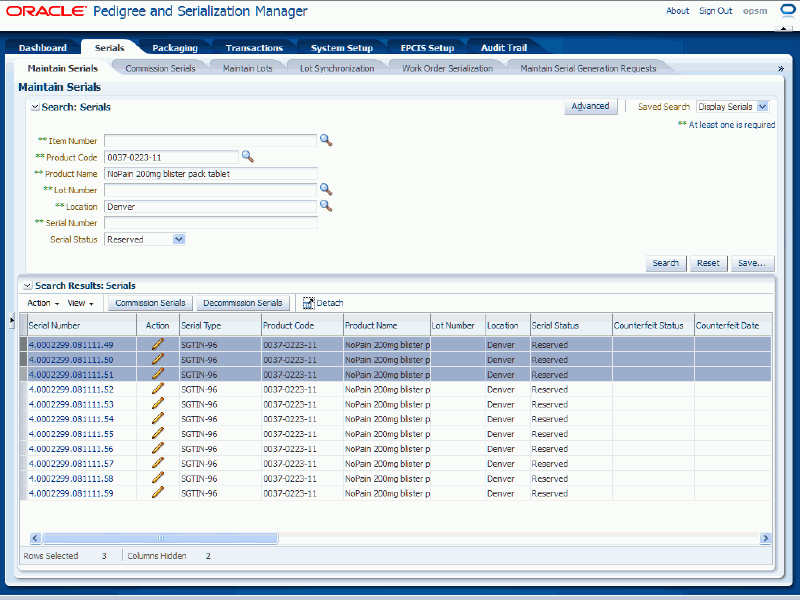Open the Lot Synchronization subtab
The width and height of the screenshot is (800, 600).
pyautogui.click(x=337, y=68)
